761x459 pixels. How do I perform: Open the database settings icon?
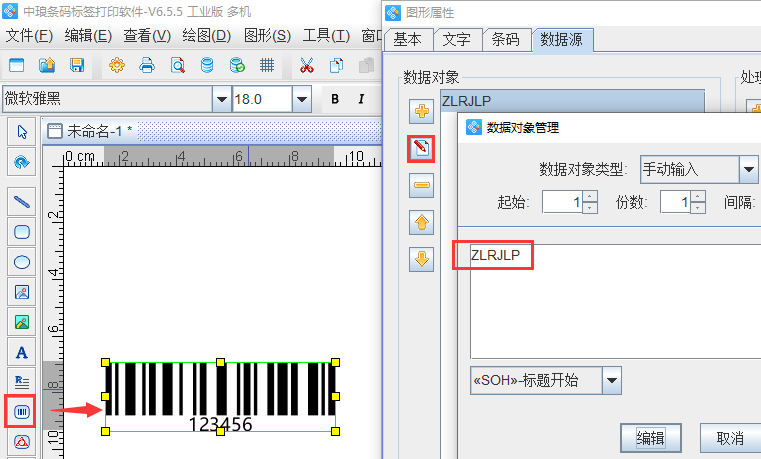click(207, 65)
